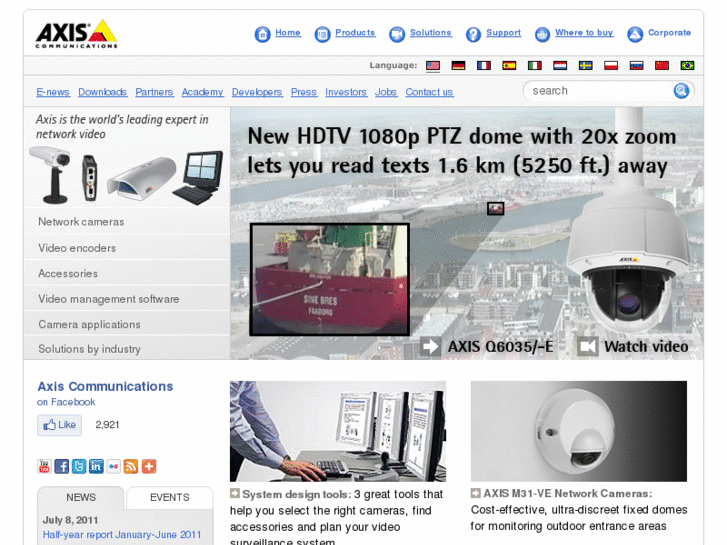The width and height of the screenshot is (727, 545).
Task: Click the control room operator image
Action: tap(338, 431)
